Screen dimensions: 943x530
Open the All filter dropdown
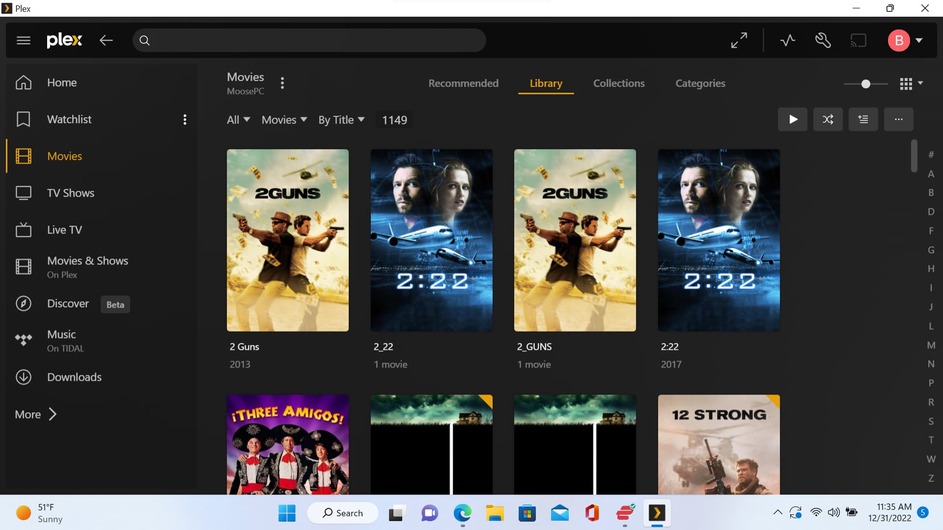[238, 120]
